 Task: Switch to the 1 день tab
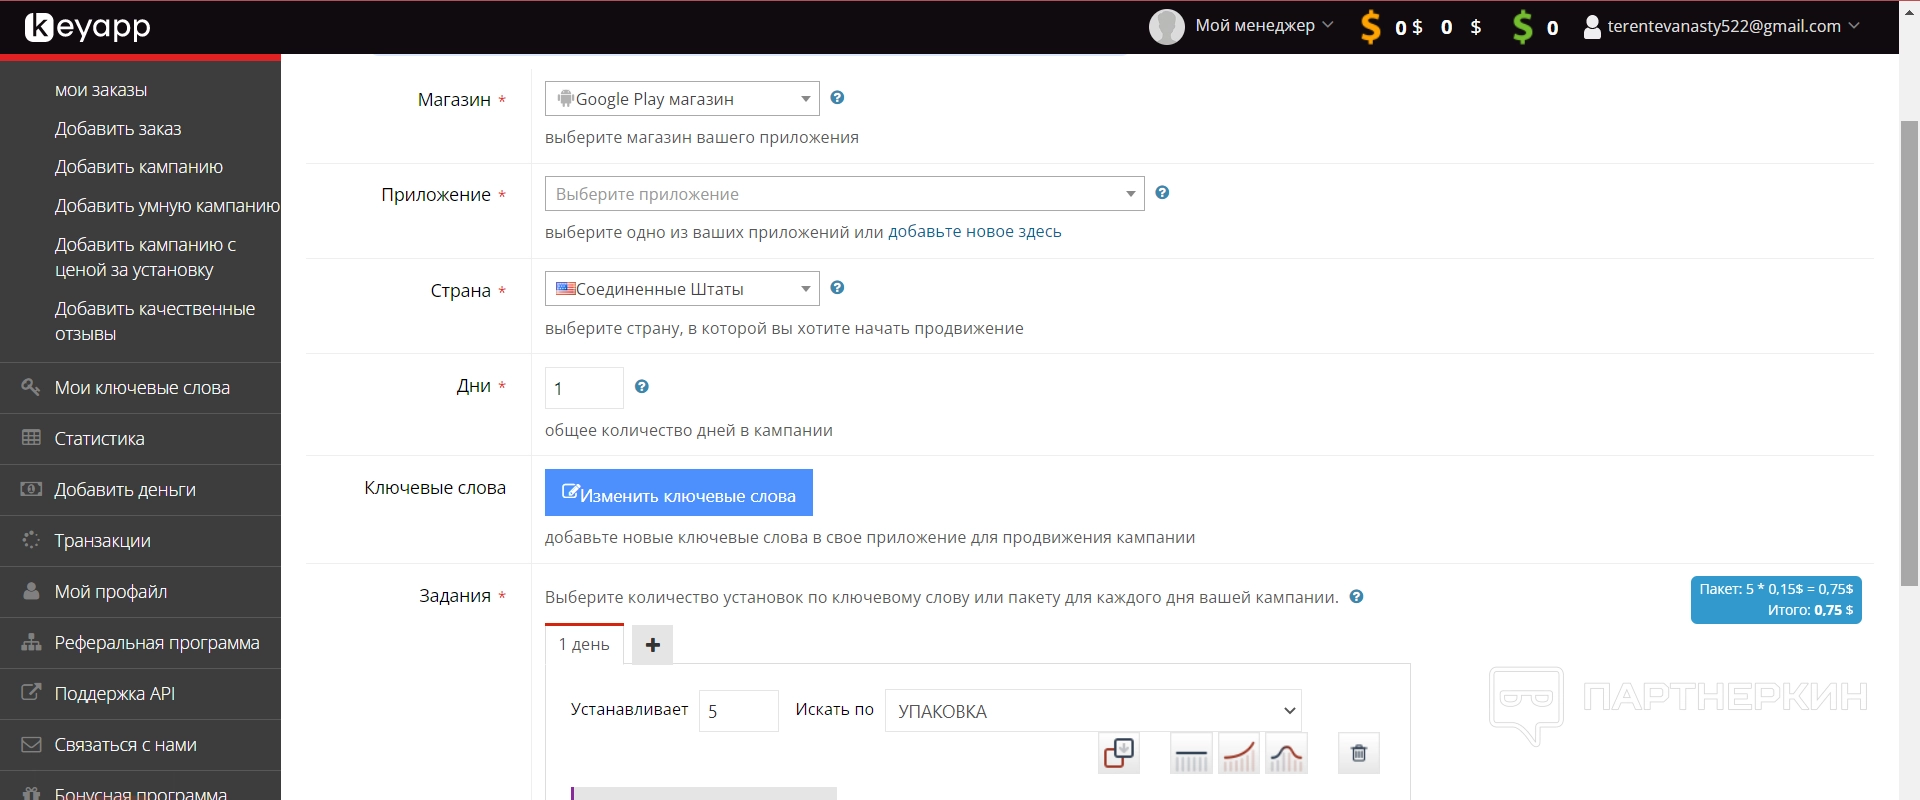coord(584,644)
